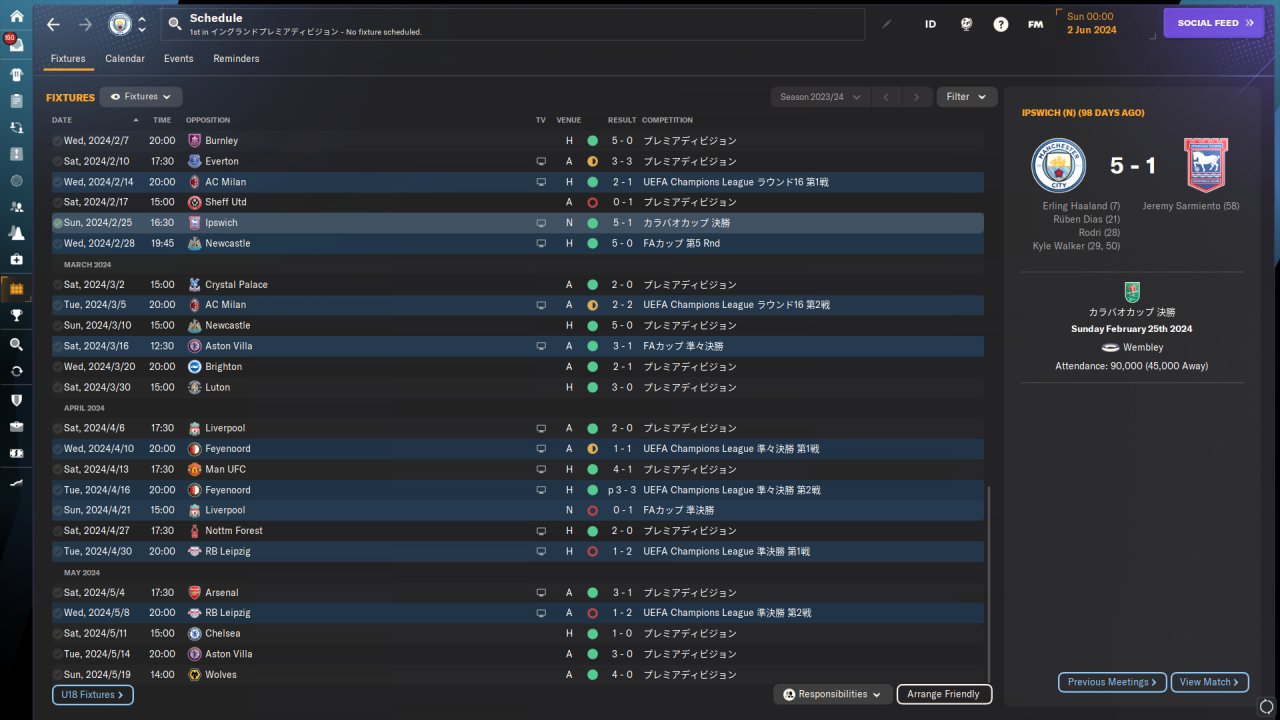Click the Manchester City badge in top bar
The image size is (1280, 720).
coord(120,24)
